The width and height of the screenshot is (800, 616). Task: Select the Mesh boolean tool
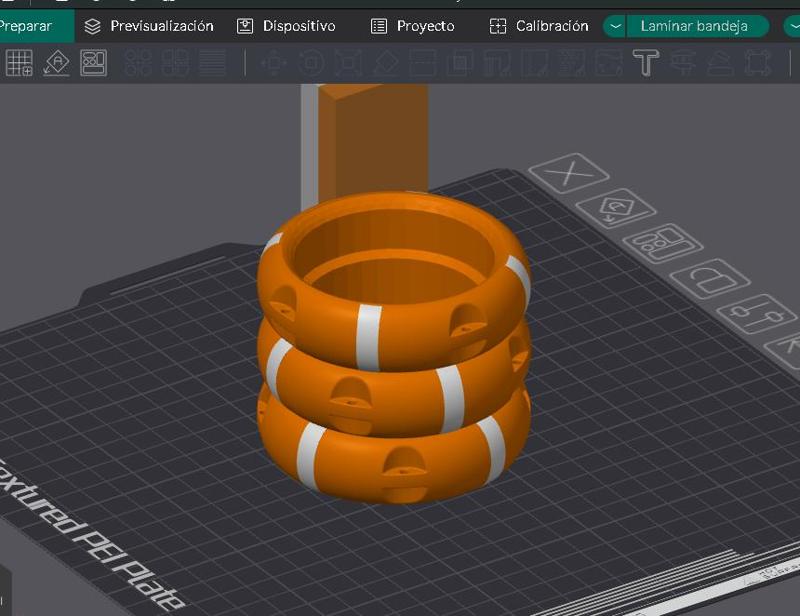tap(460, 63)
